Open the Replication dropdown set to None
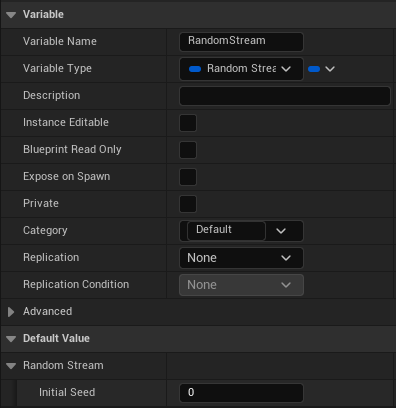The height and width of the screenshot is (408, 396). tap(241, 258)
